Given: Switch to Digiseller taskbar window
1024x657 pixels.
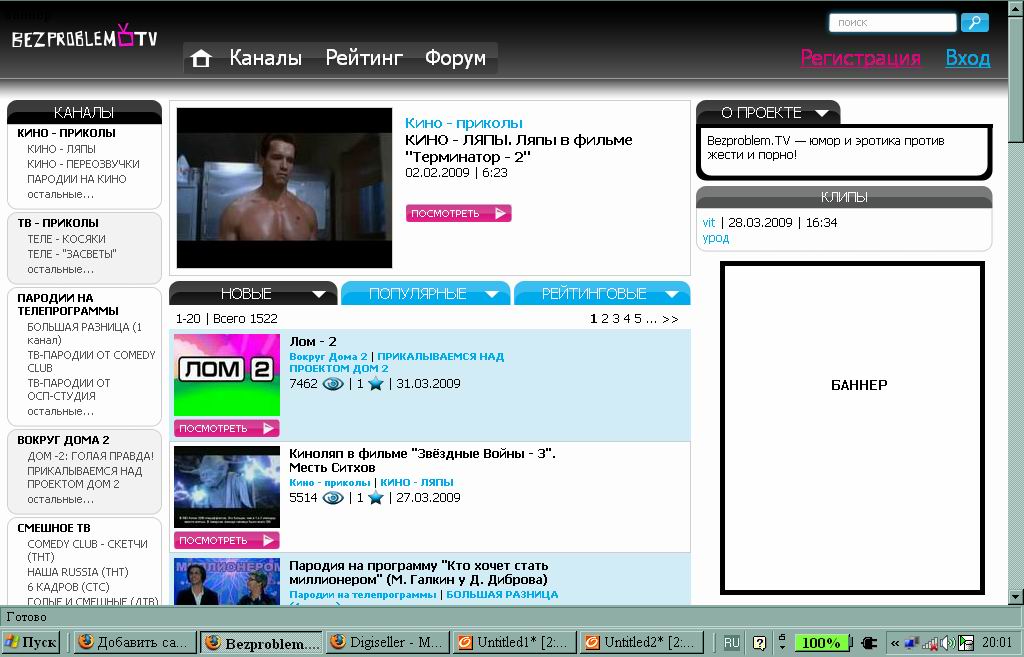Looking at the screenshot, I should (x=388, y=643).
